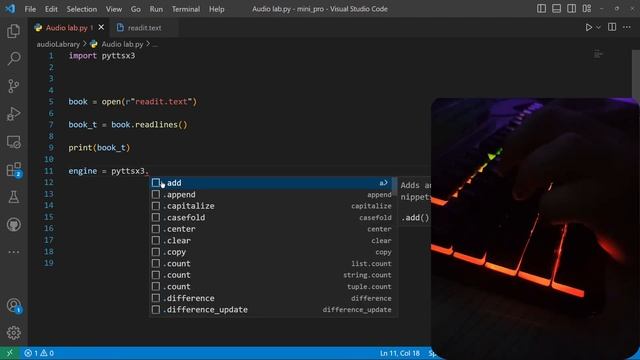Open the Selection menu
640x360 pixels.
pyautogui.click(x=82, y=9)
